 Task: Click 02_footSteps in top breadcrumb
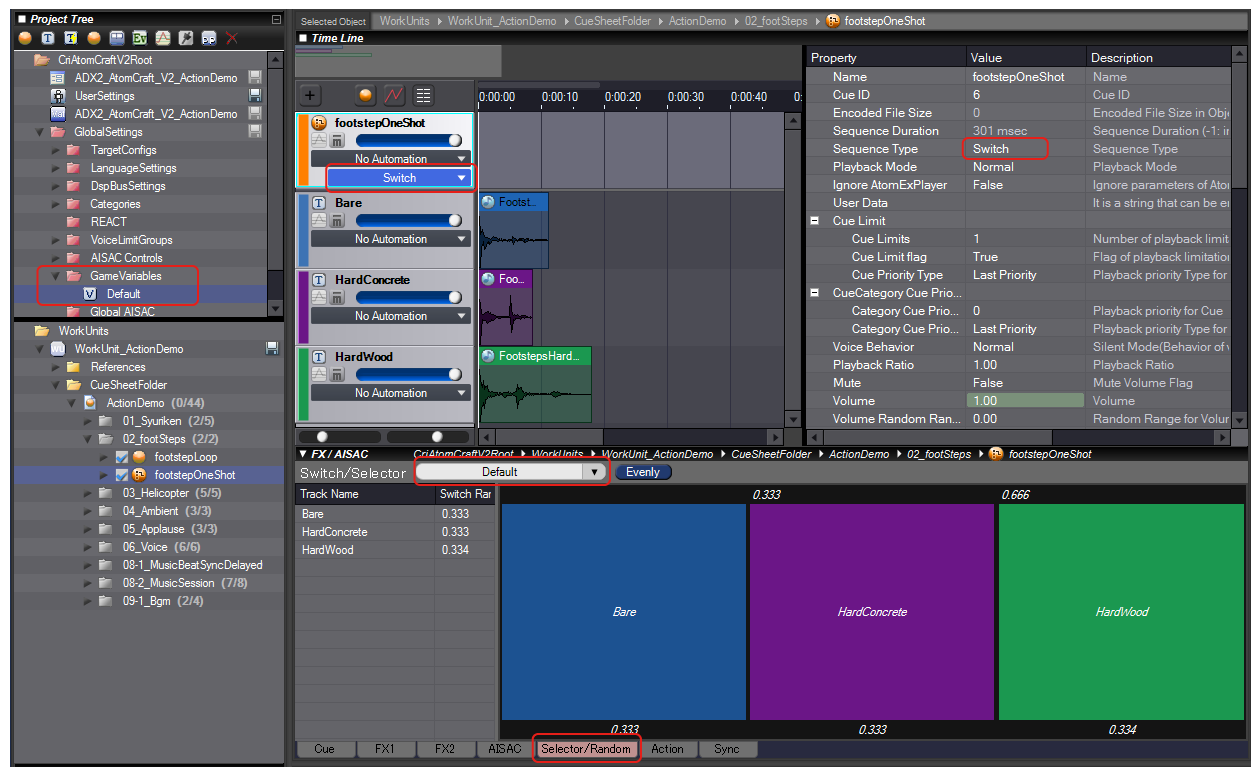click(775, 21)
